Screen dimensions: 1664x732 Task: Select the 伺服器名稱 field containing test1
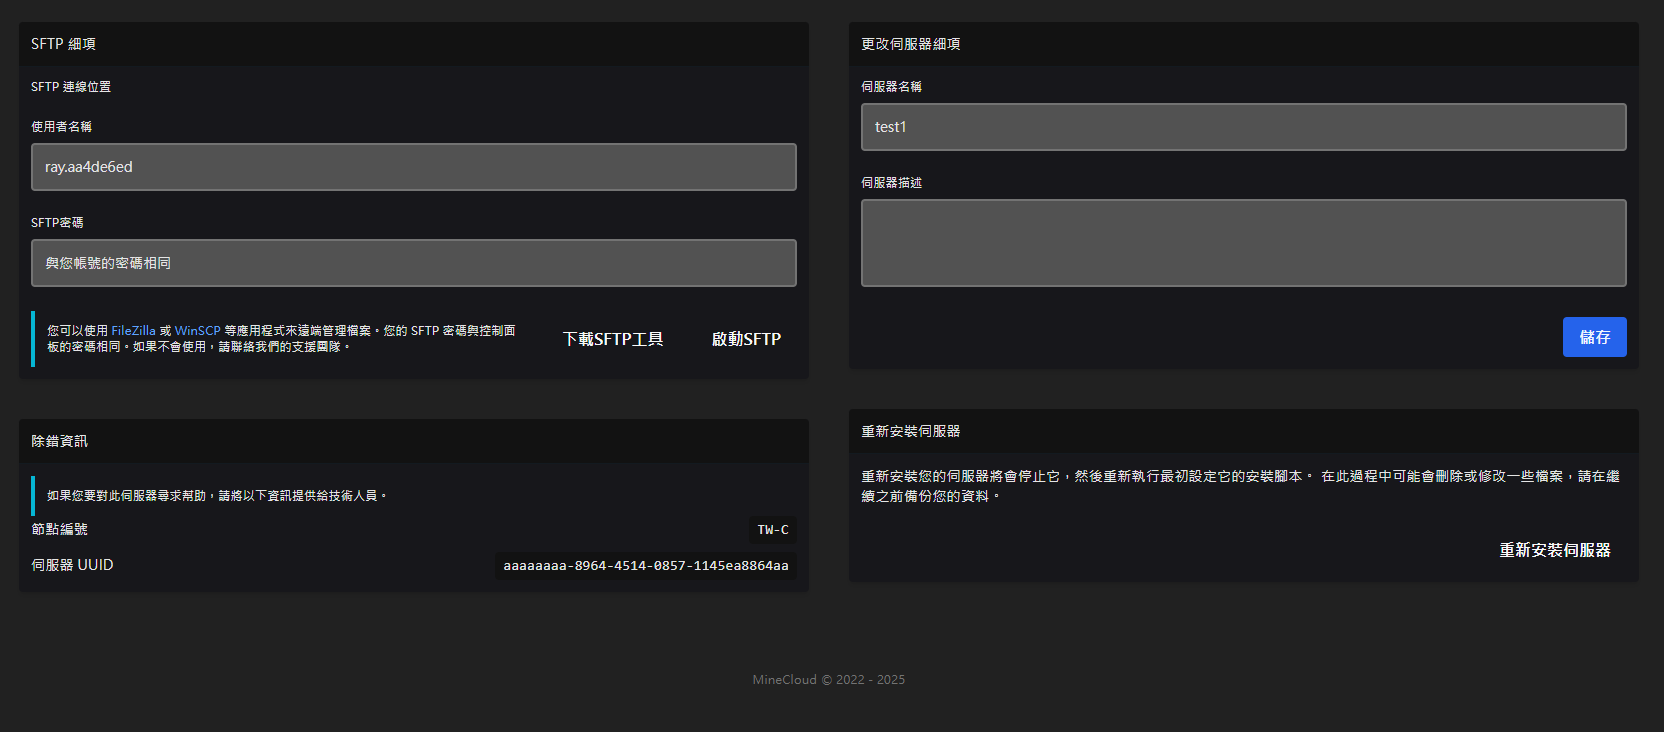[1243, 127]
